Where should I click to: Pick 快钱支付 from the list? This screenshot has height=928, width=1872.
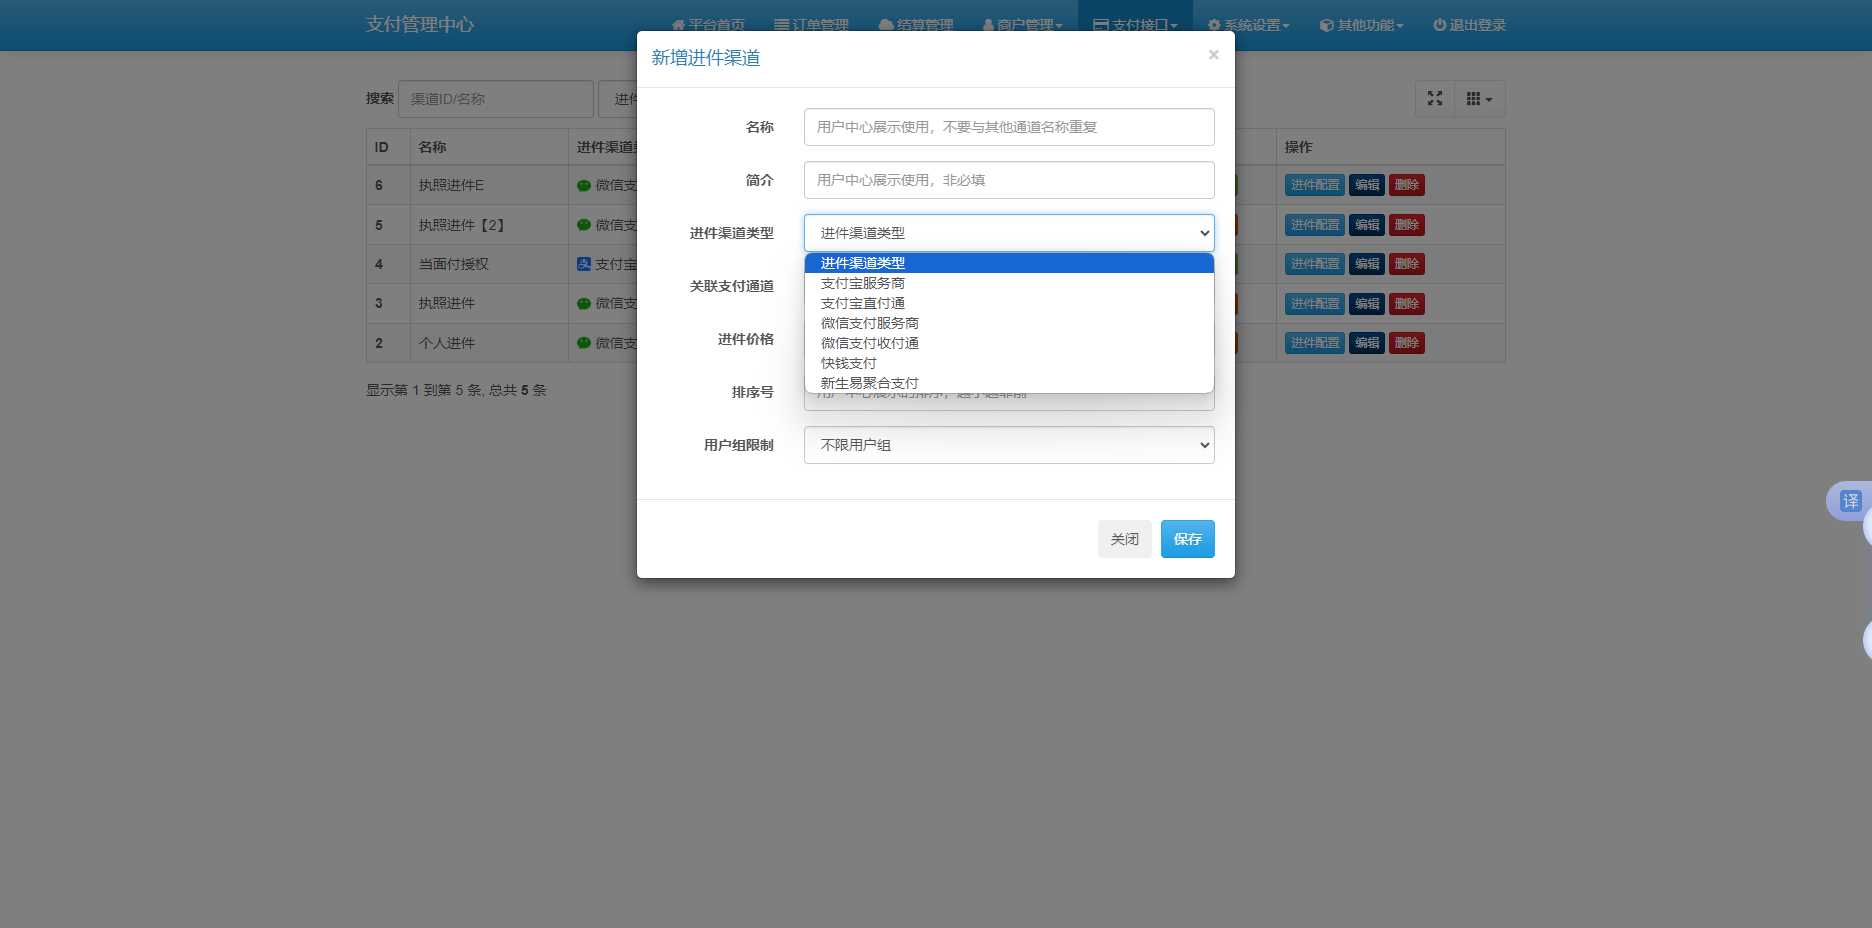1009,363
